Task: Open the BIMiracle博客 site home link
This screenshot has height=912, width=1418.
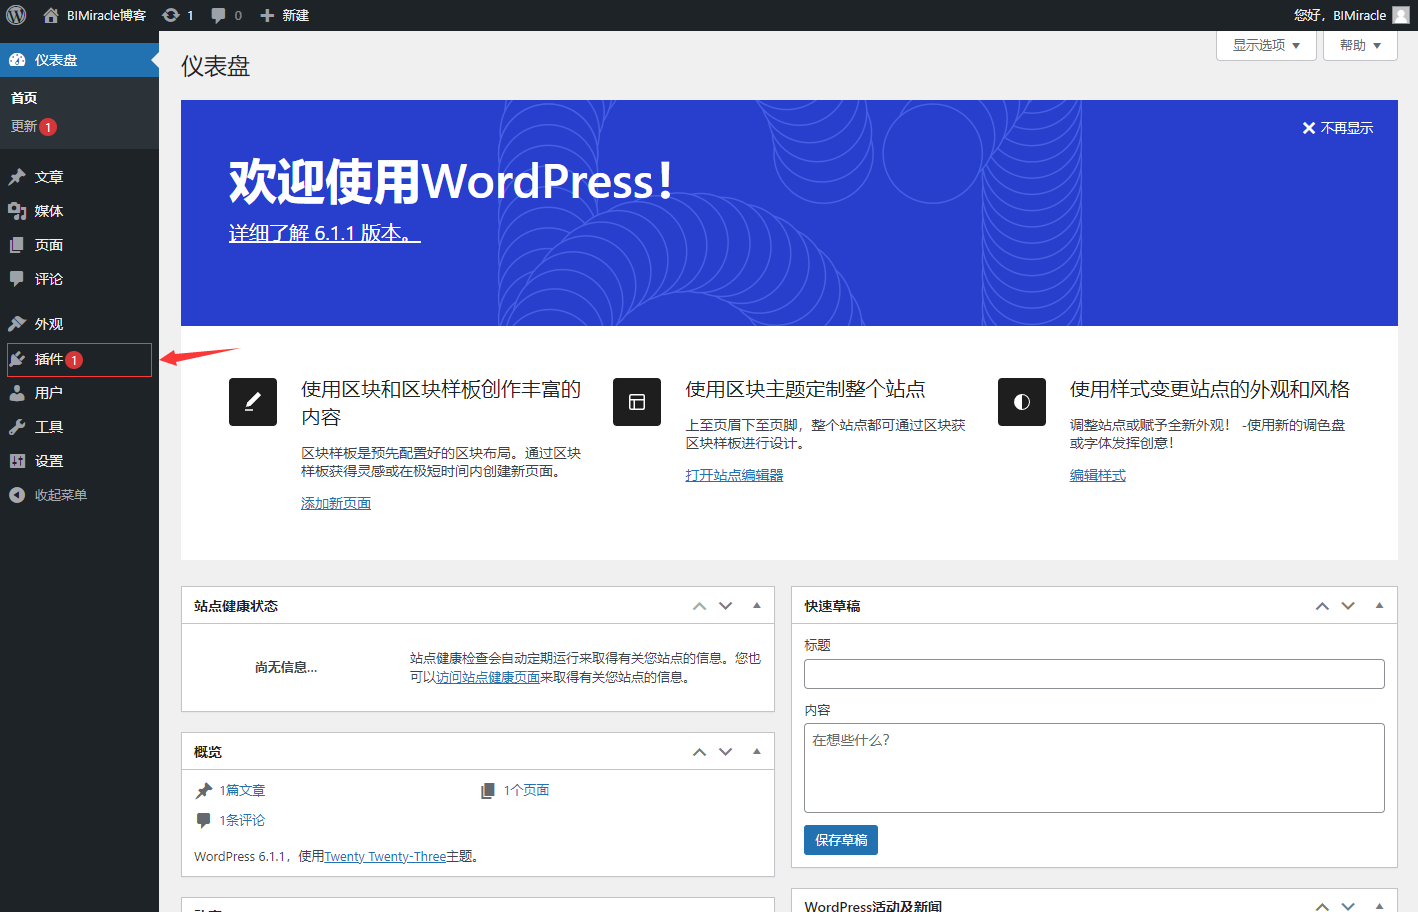Action: 95,15
